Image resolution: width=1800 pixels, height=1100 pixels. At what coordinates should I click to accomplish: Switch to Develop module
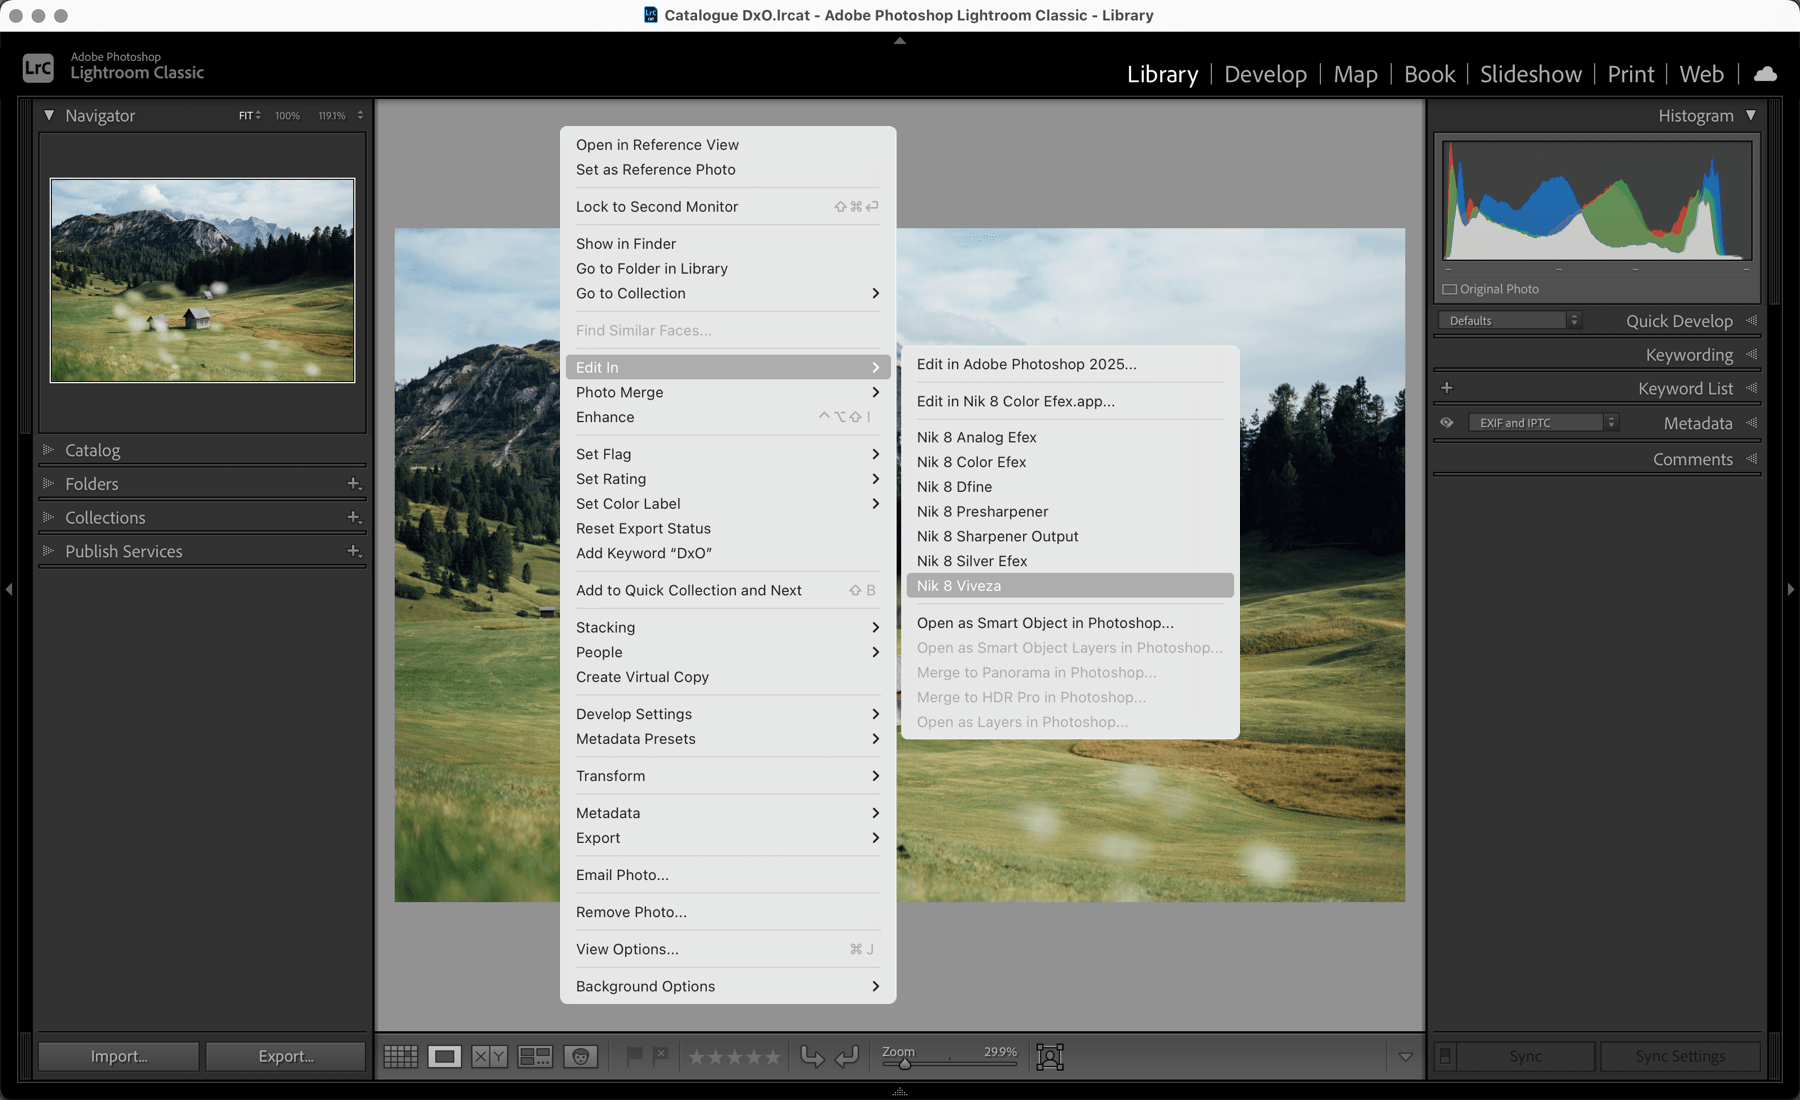(x=1265, y=74)
